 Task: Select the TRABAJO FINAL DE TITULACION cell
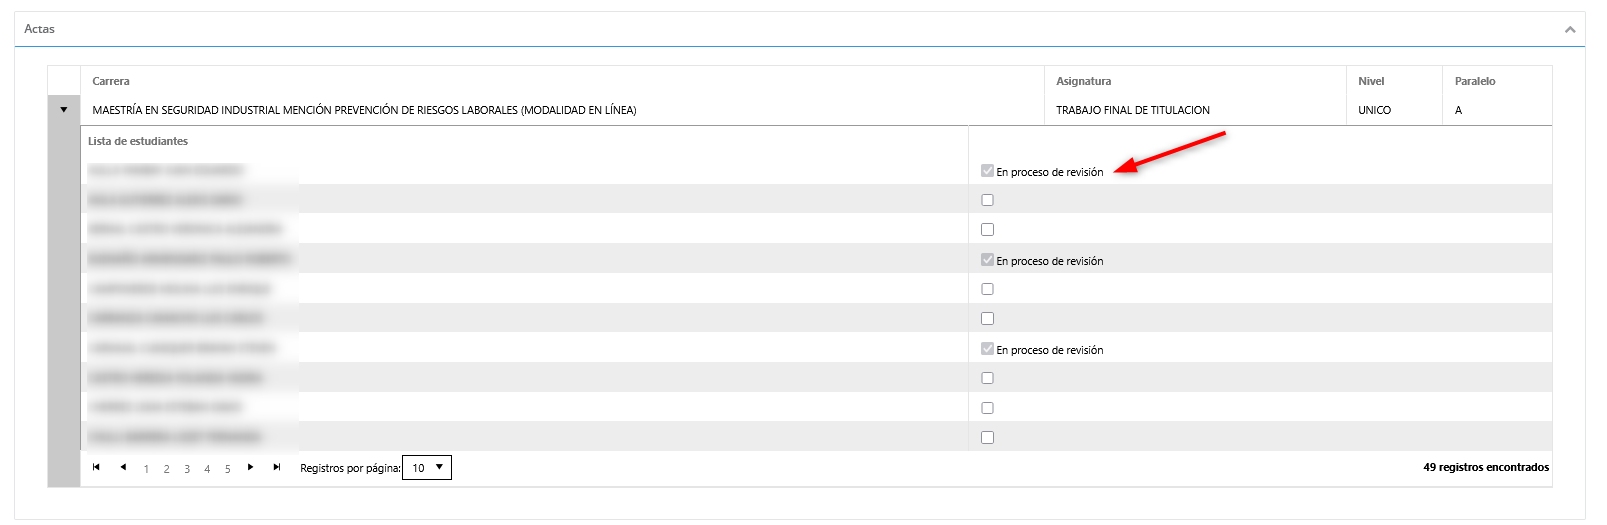[x=1133, y=110]
